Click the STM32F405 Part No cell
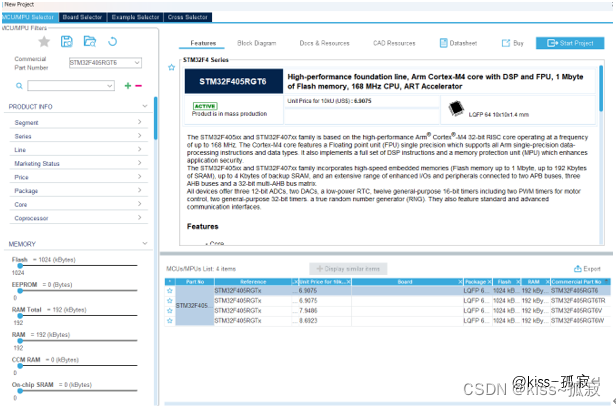Screen dimensions: 616x406 click(195, 306)
